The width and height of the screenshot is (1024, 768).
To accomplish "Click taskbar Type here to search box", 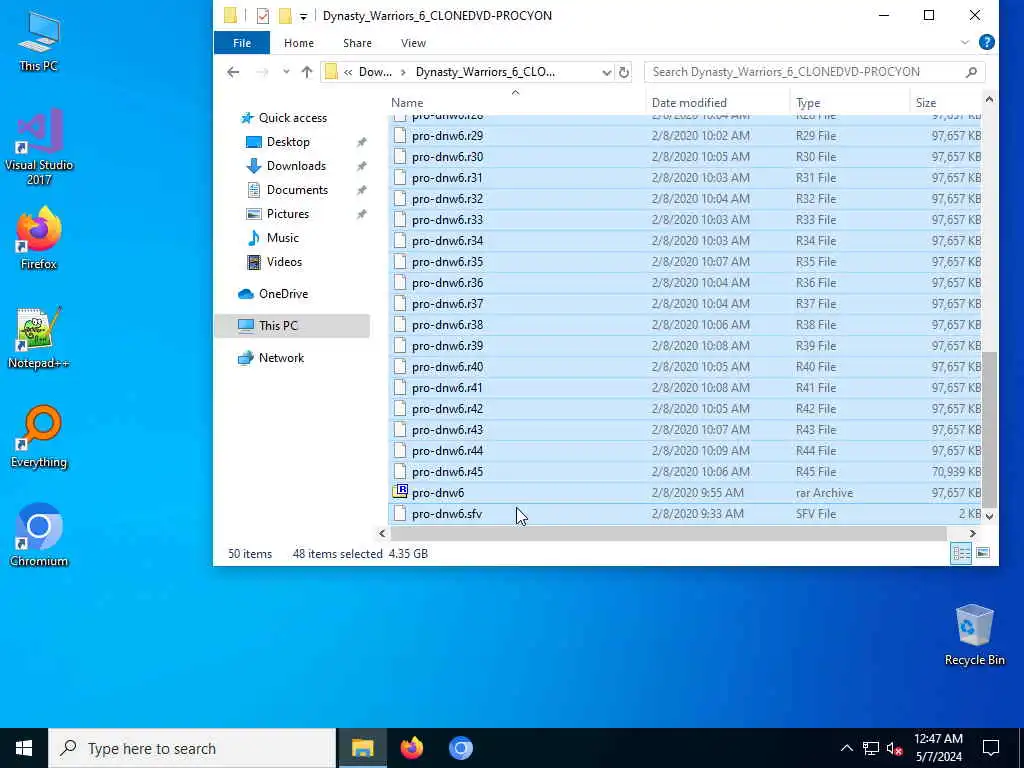I will pos(192,748).
